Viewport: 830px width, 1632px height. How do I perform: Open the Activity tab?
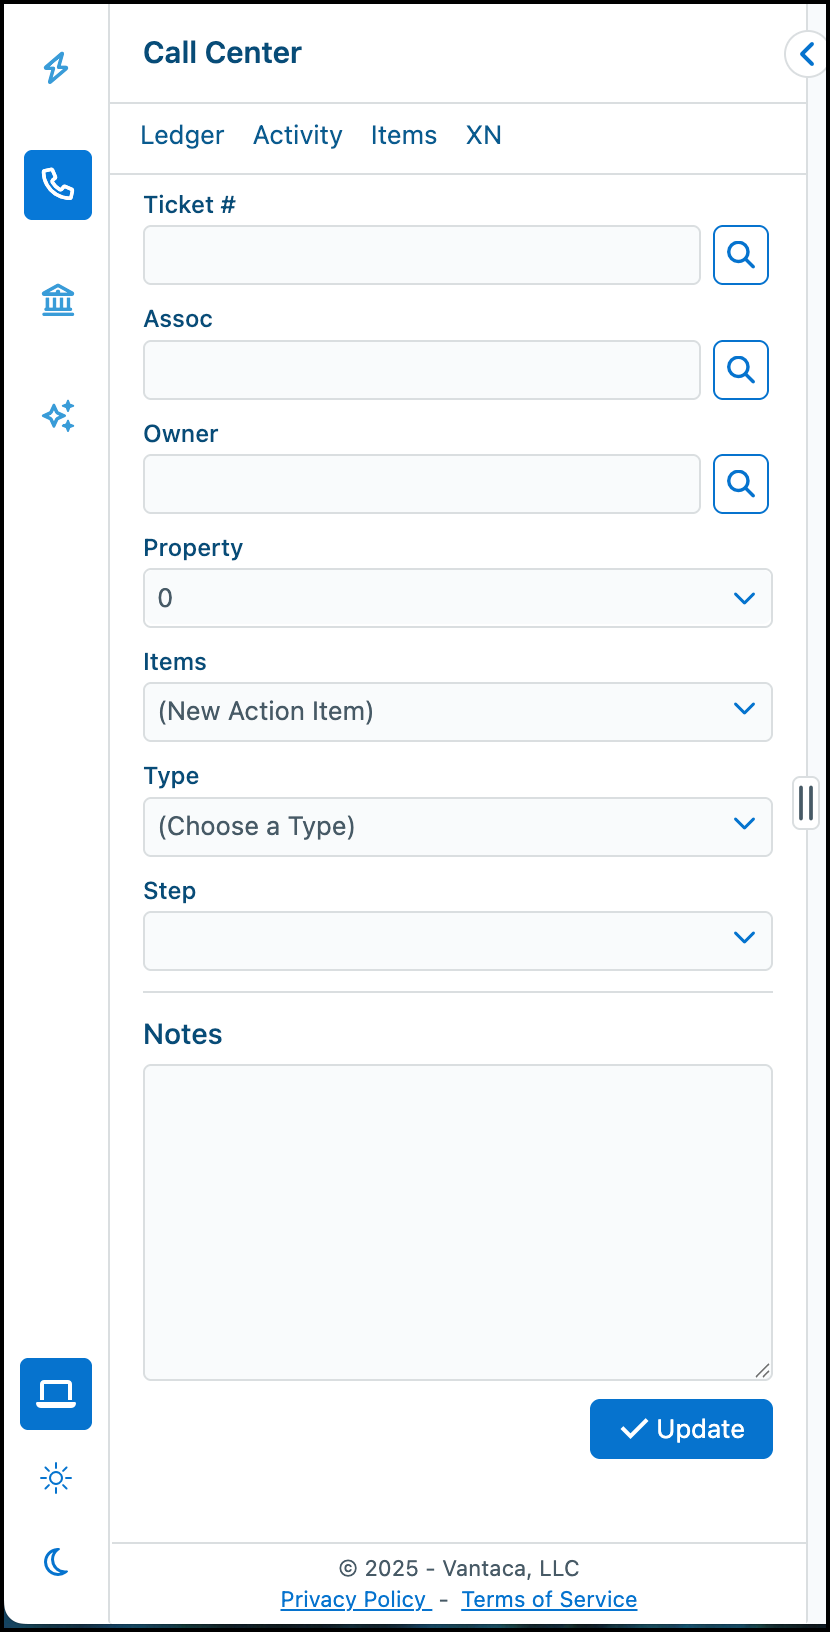298,135
